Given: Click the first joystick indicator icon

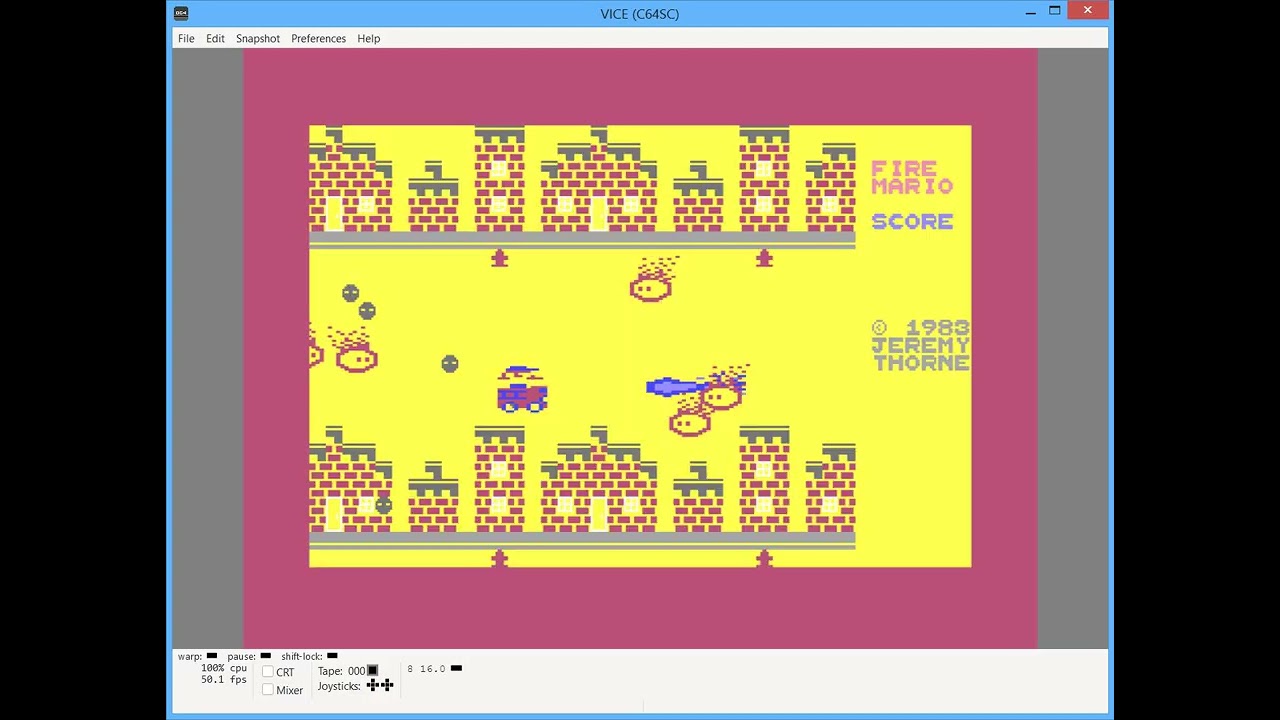Looking at the screenshot, I should tap(372, 685).
